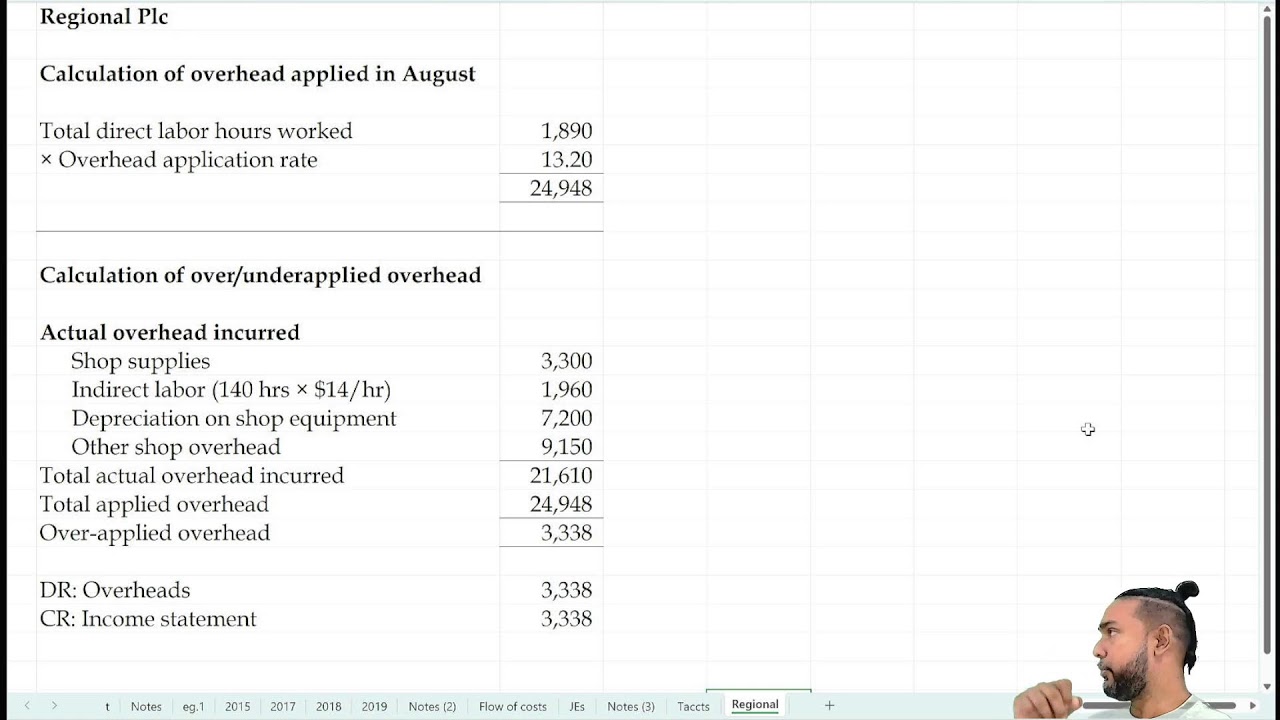Switch to the Taccts sheet tab
Image resolution: width=1280 pixels, height=720 pixels.
click(693, 706)
